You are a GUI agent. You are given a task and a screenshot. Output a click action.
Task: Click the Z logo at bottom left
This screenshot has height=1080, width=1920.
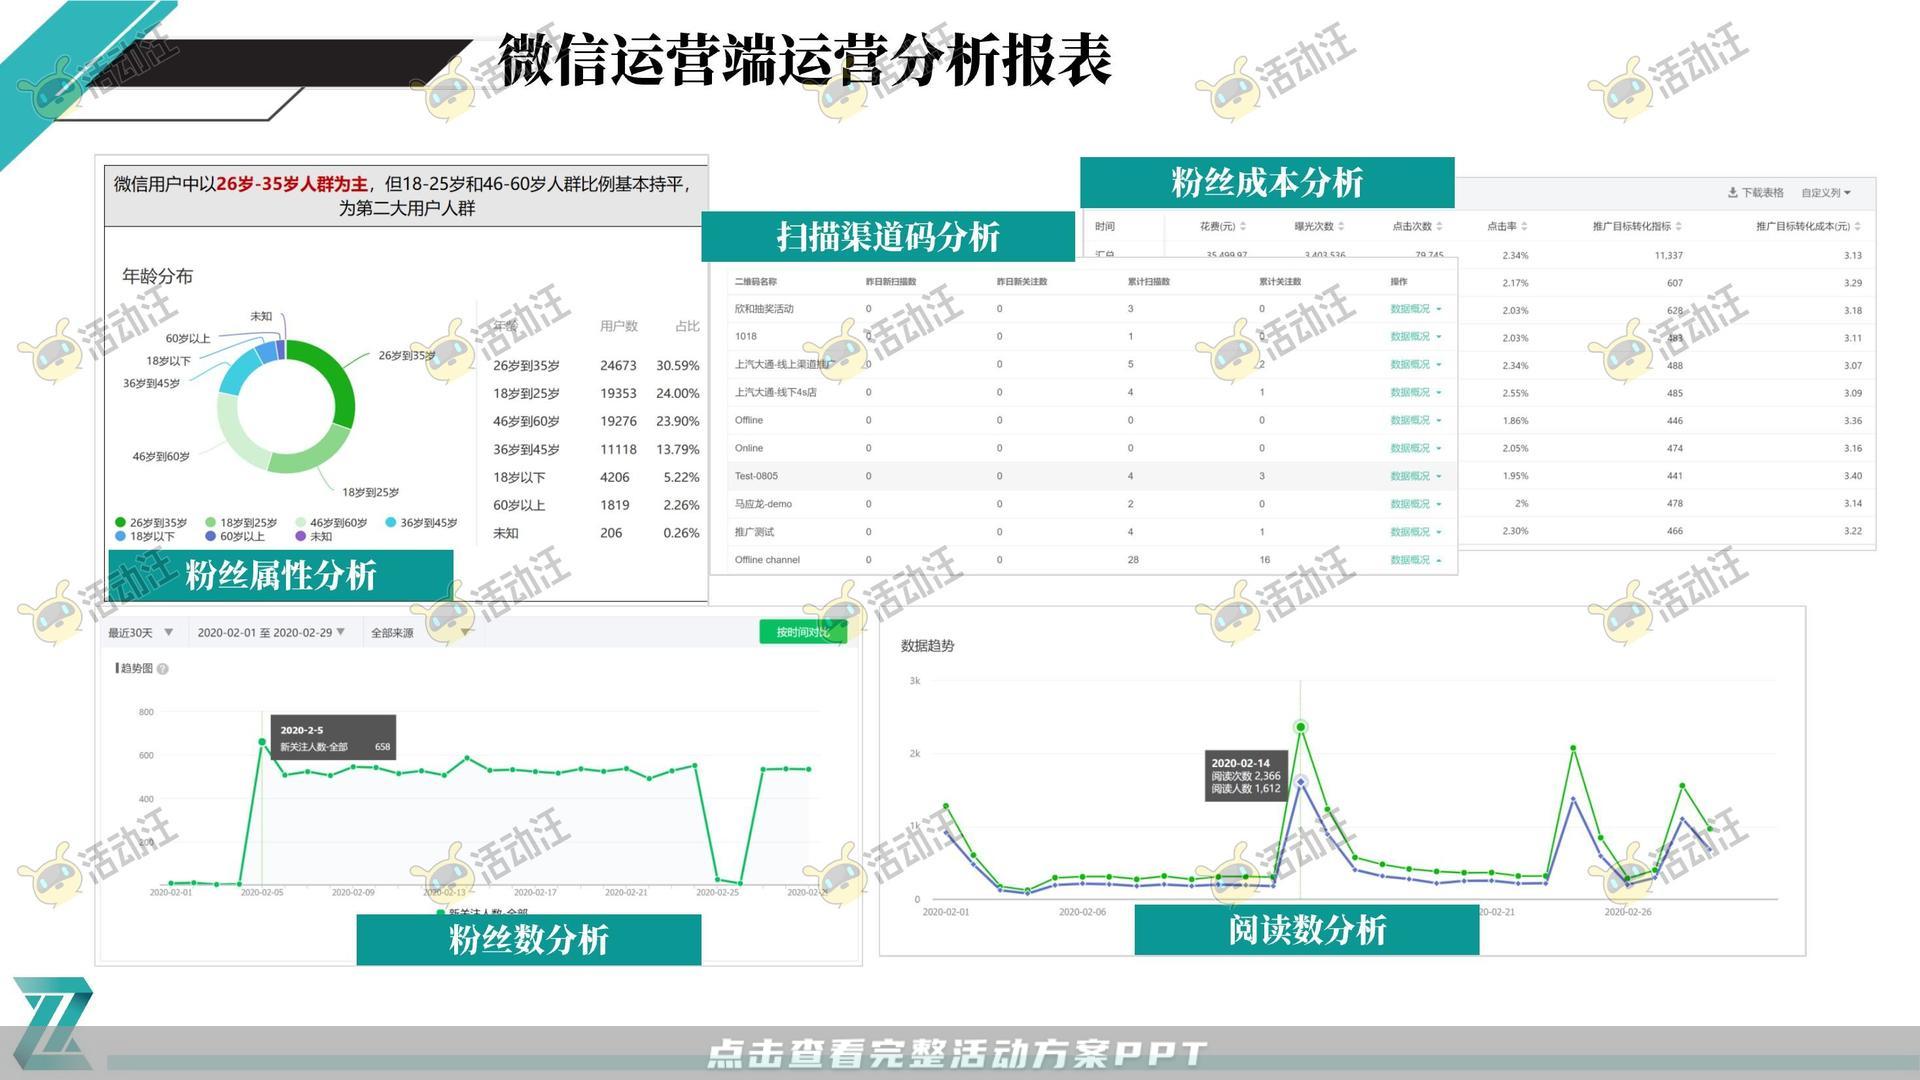tap(53, 1023)
